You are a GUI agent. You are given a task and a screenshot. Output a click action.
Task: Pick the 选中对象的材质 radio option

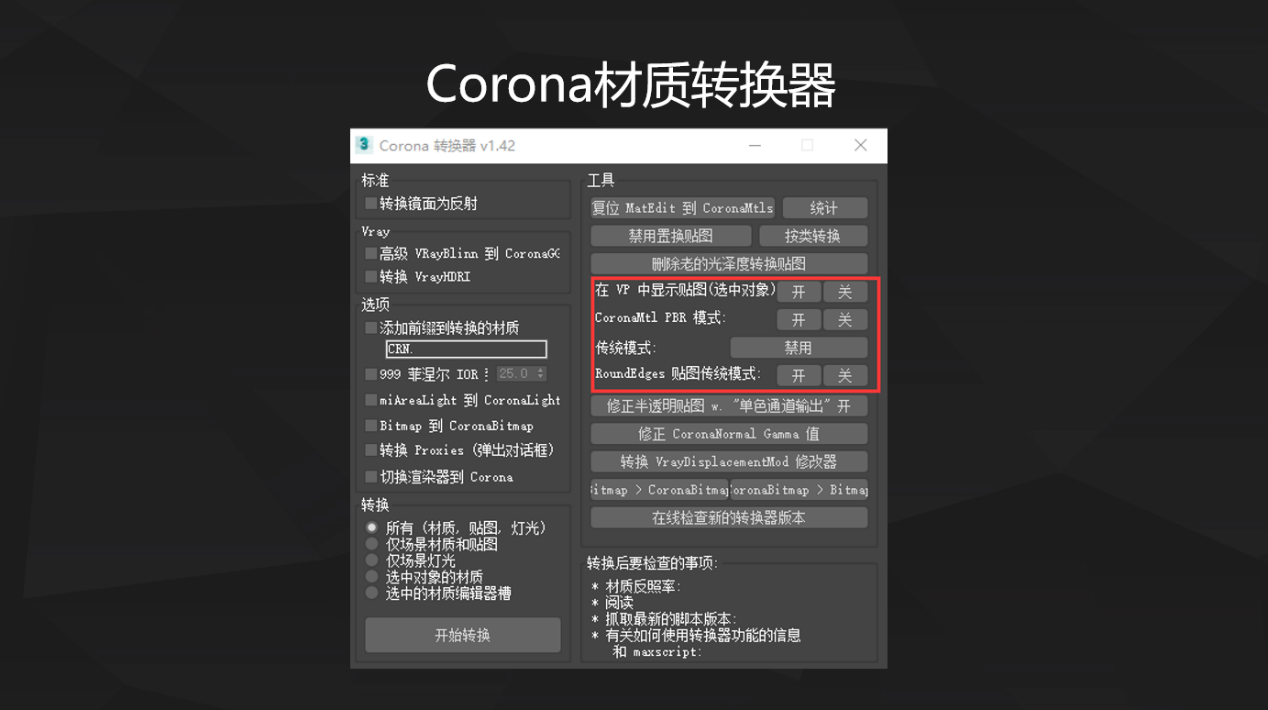(372, 576)
